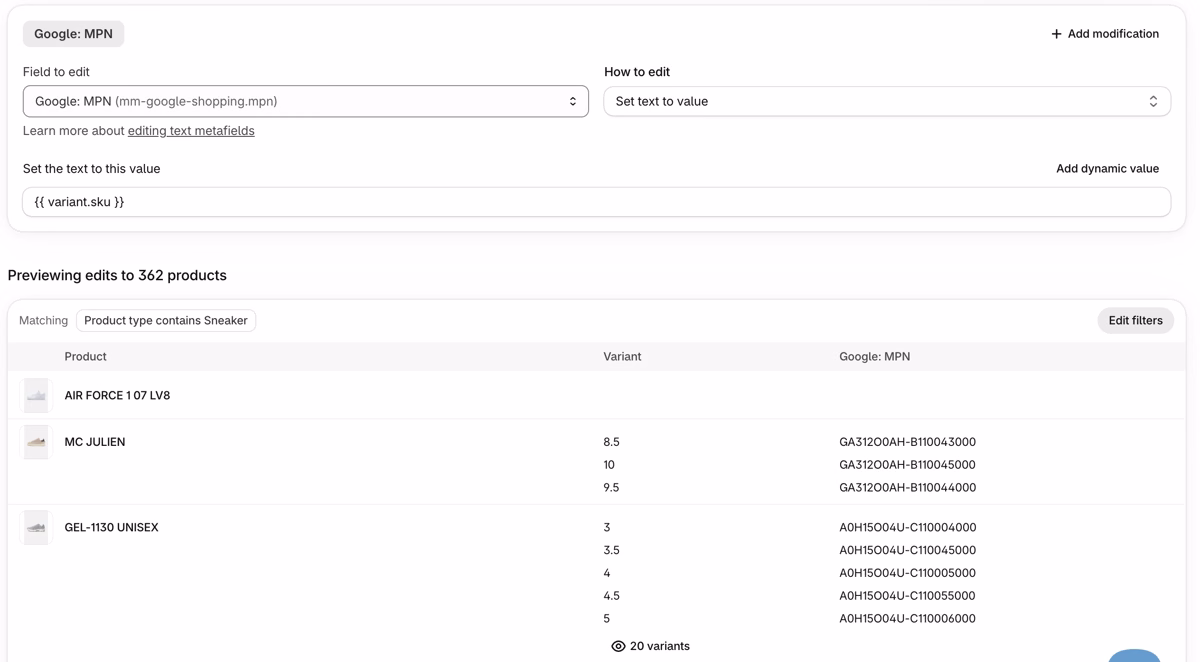Click GEL-1130 variant 3
The image size is (1200, 662).
click(x=607, y=528)
